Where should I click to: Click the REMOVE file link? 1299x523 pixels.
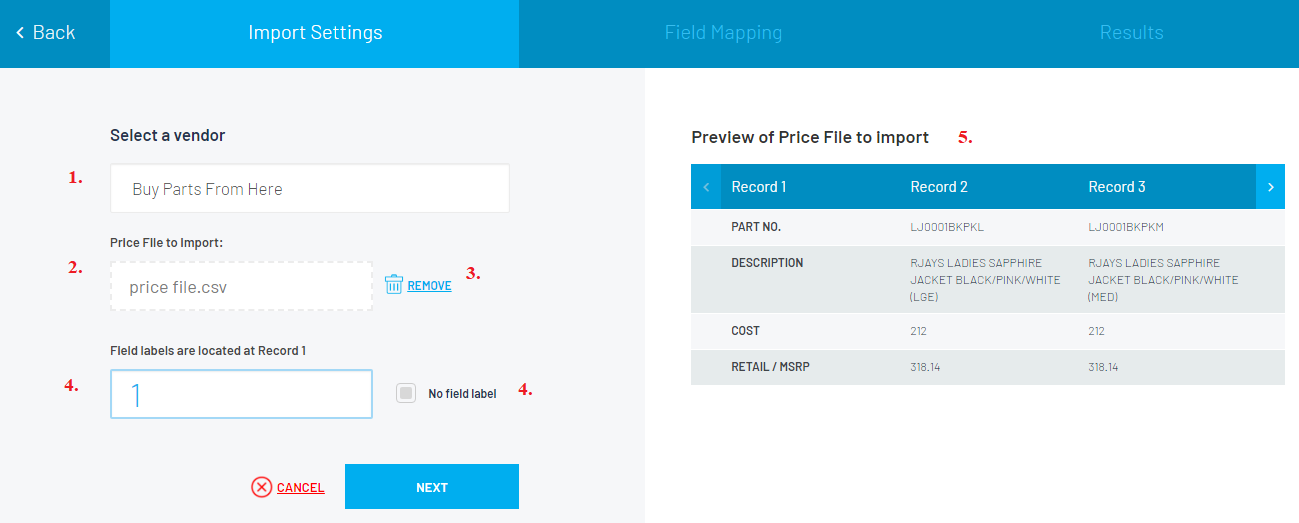click(429, 286)
